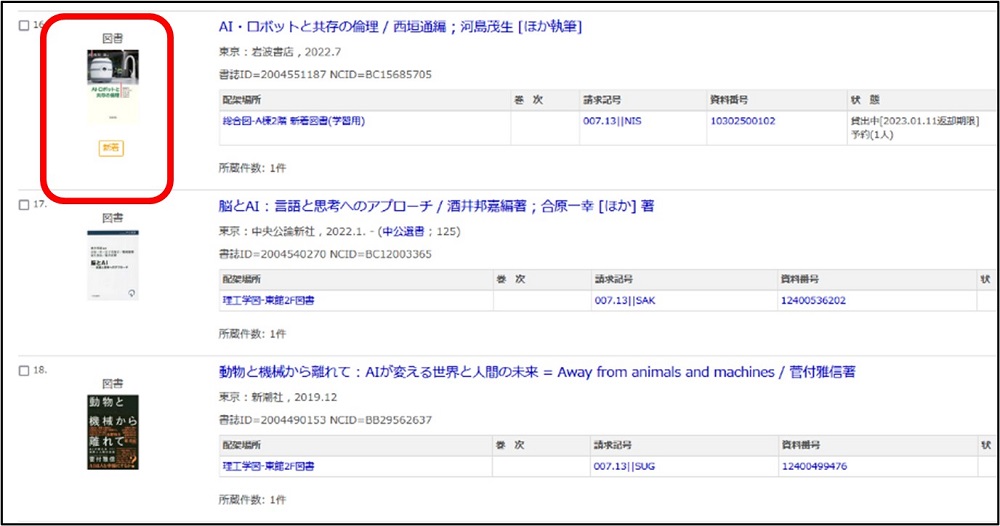Click call number 007.13||NIS
Image resolution: width=1000 pixels, height=526 pixels.
pos(612,121)
